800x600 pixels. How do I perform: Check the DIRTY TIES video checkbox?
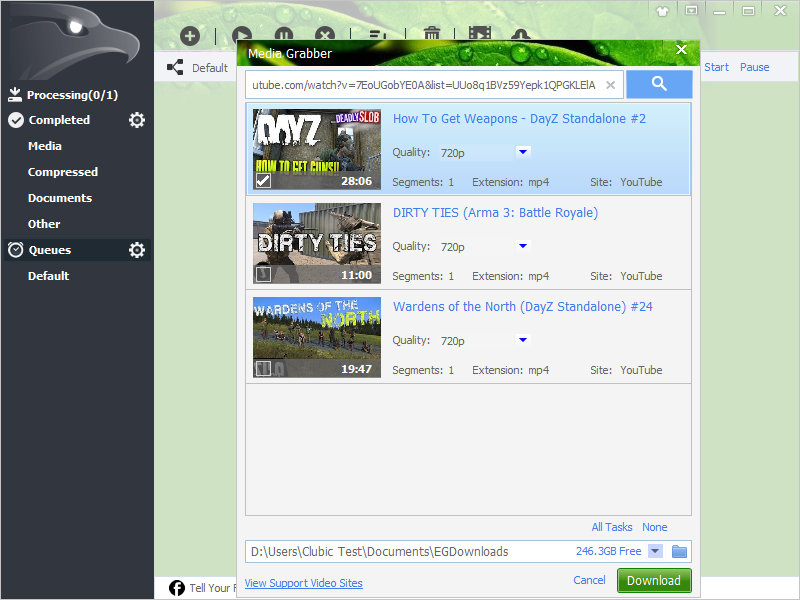coord(263,274)
